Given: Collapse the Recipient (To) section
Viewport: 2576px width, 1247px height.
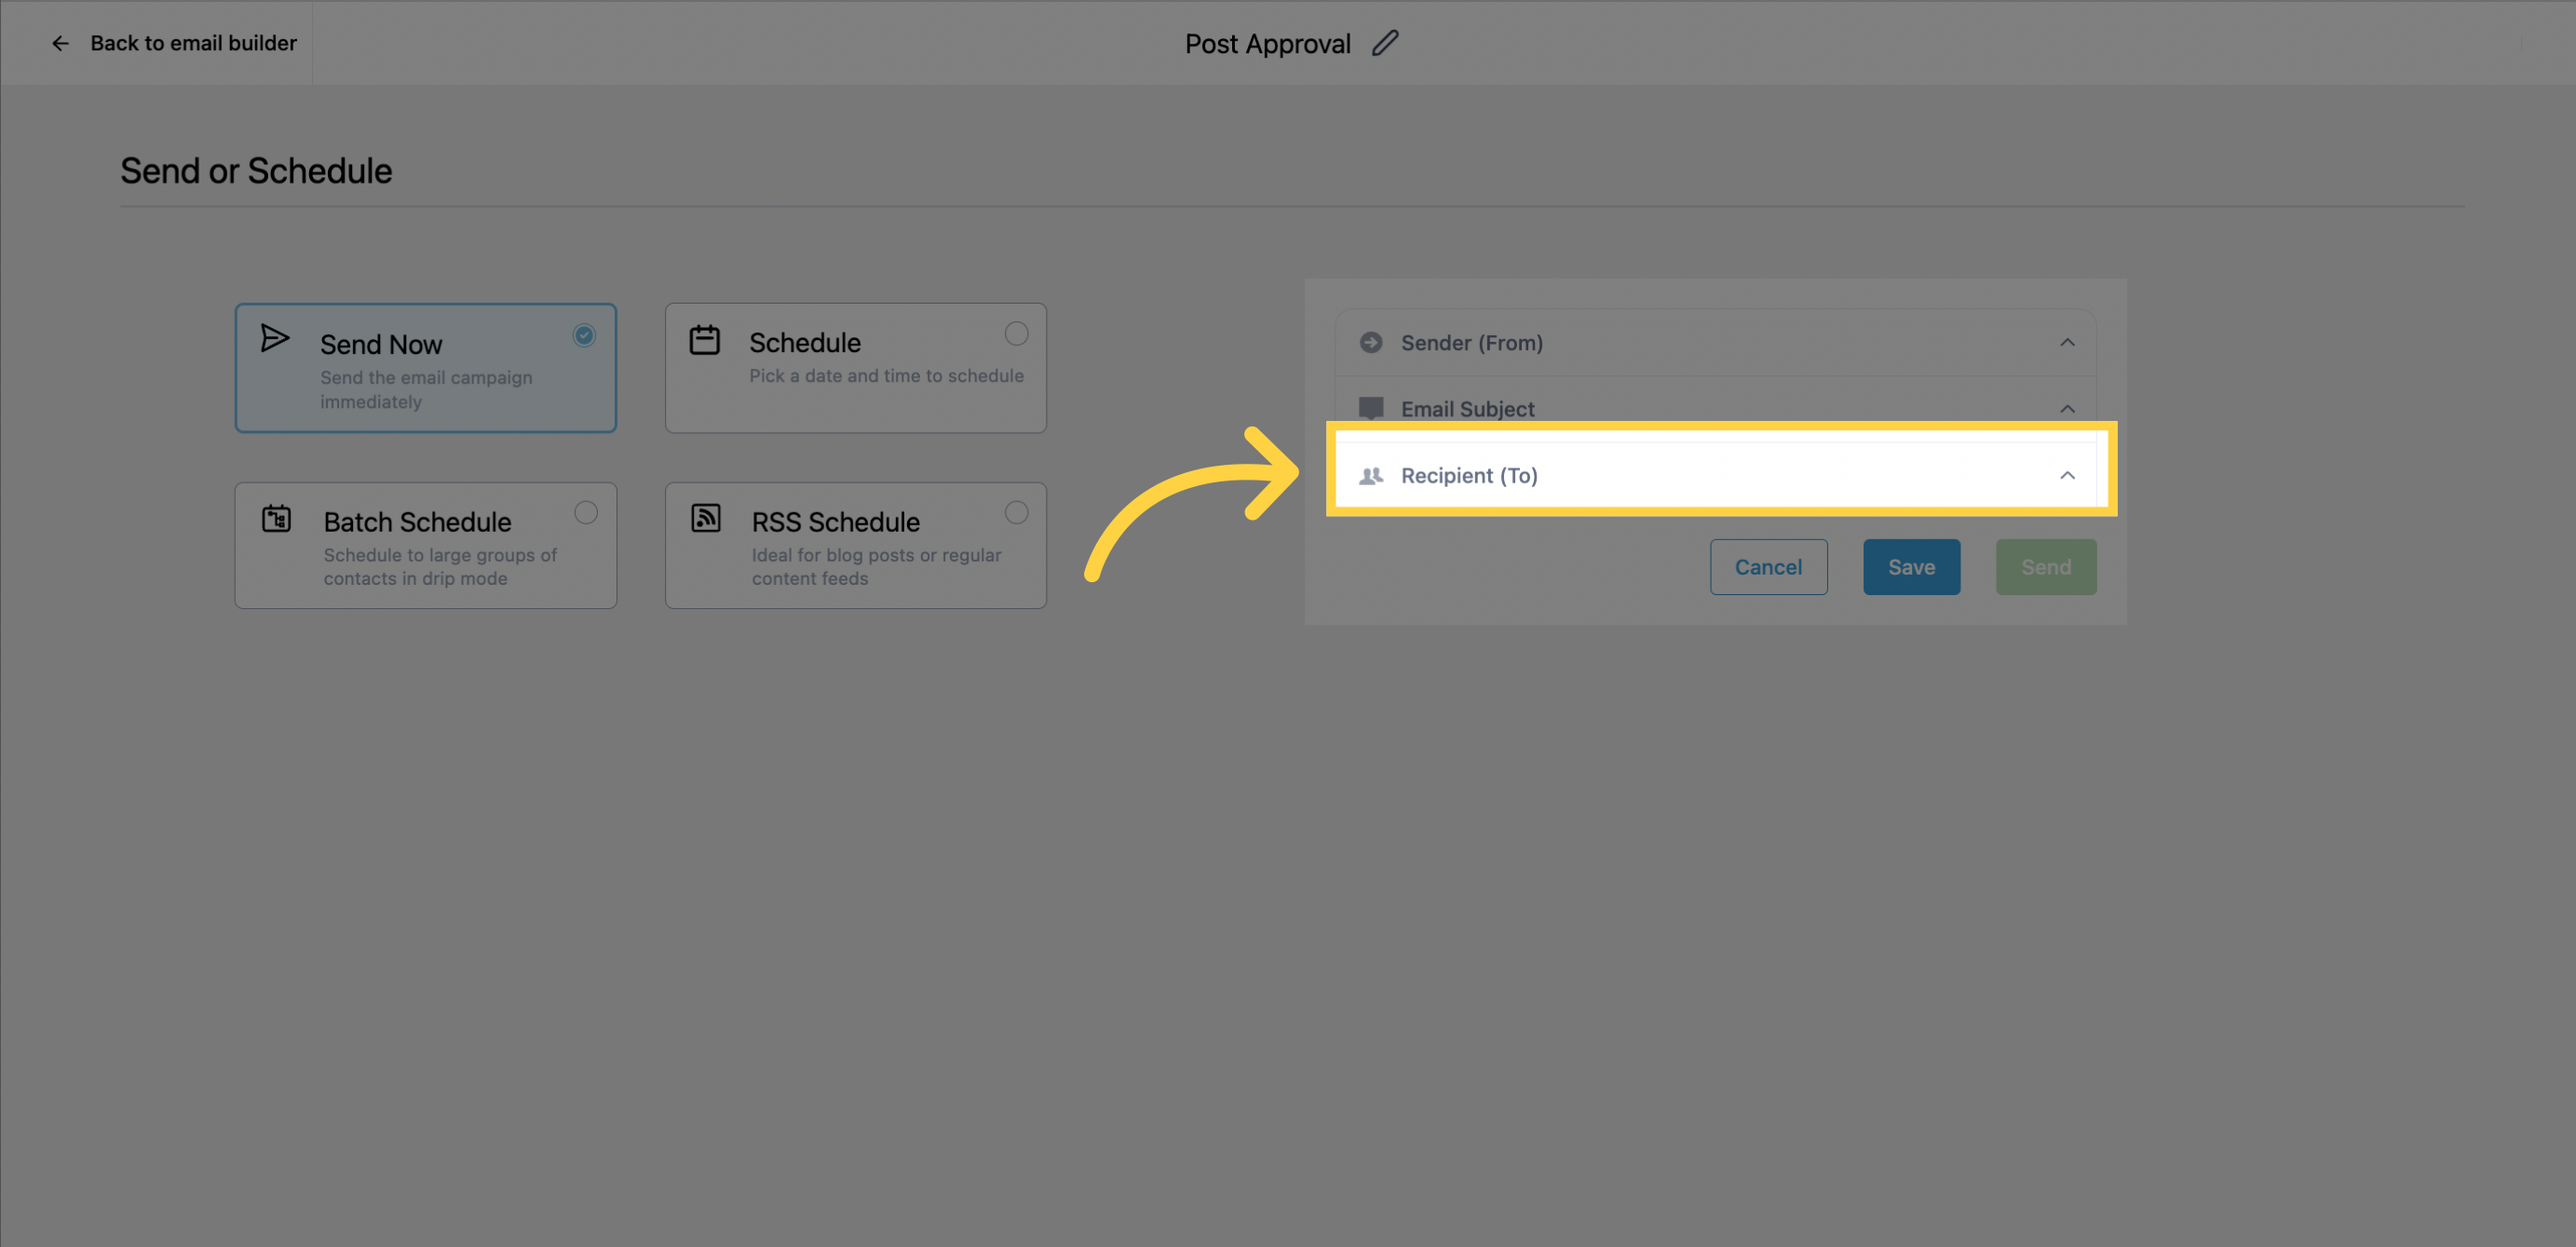Looking at the screenshot, I should (2067, 475).
